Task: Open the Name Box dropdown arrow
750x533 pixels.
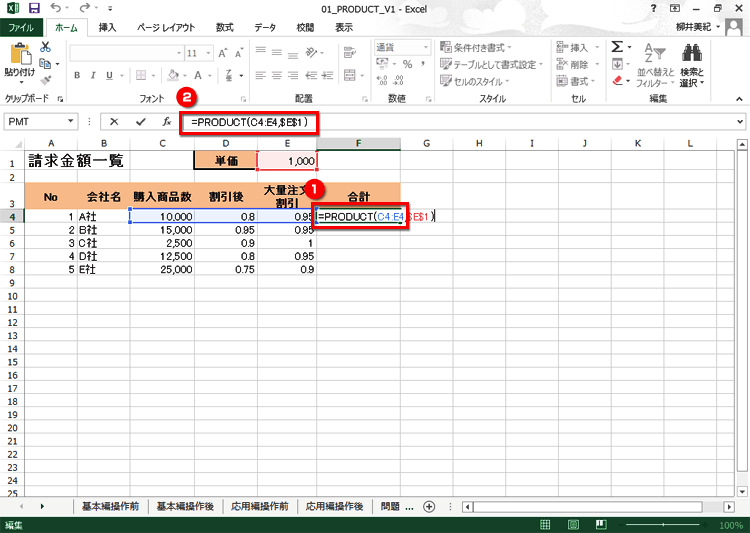Action: (70, 121)
